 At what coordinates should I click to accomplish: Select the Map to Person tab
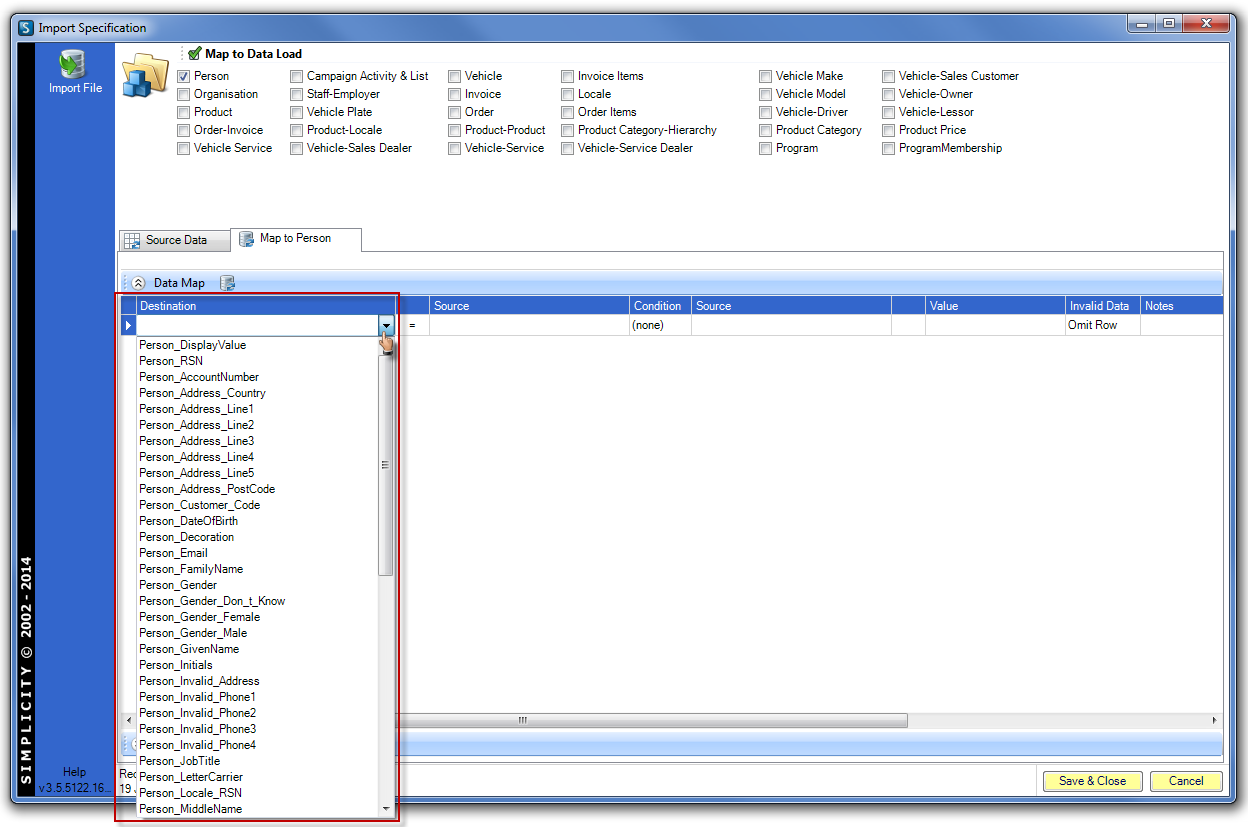pyautogui.click(x=296, y=239)
